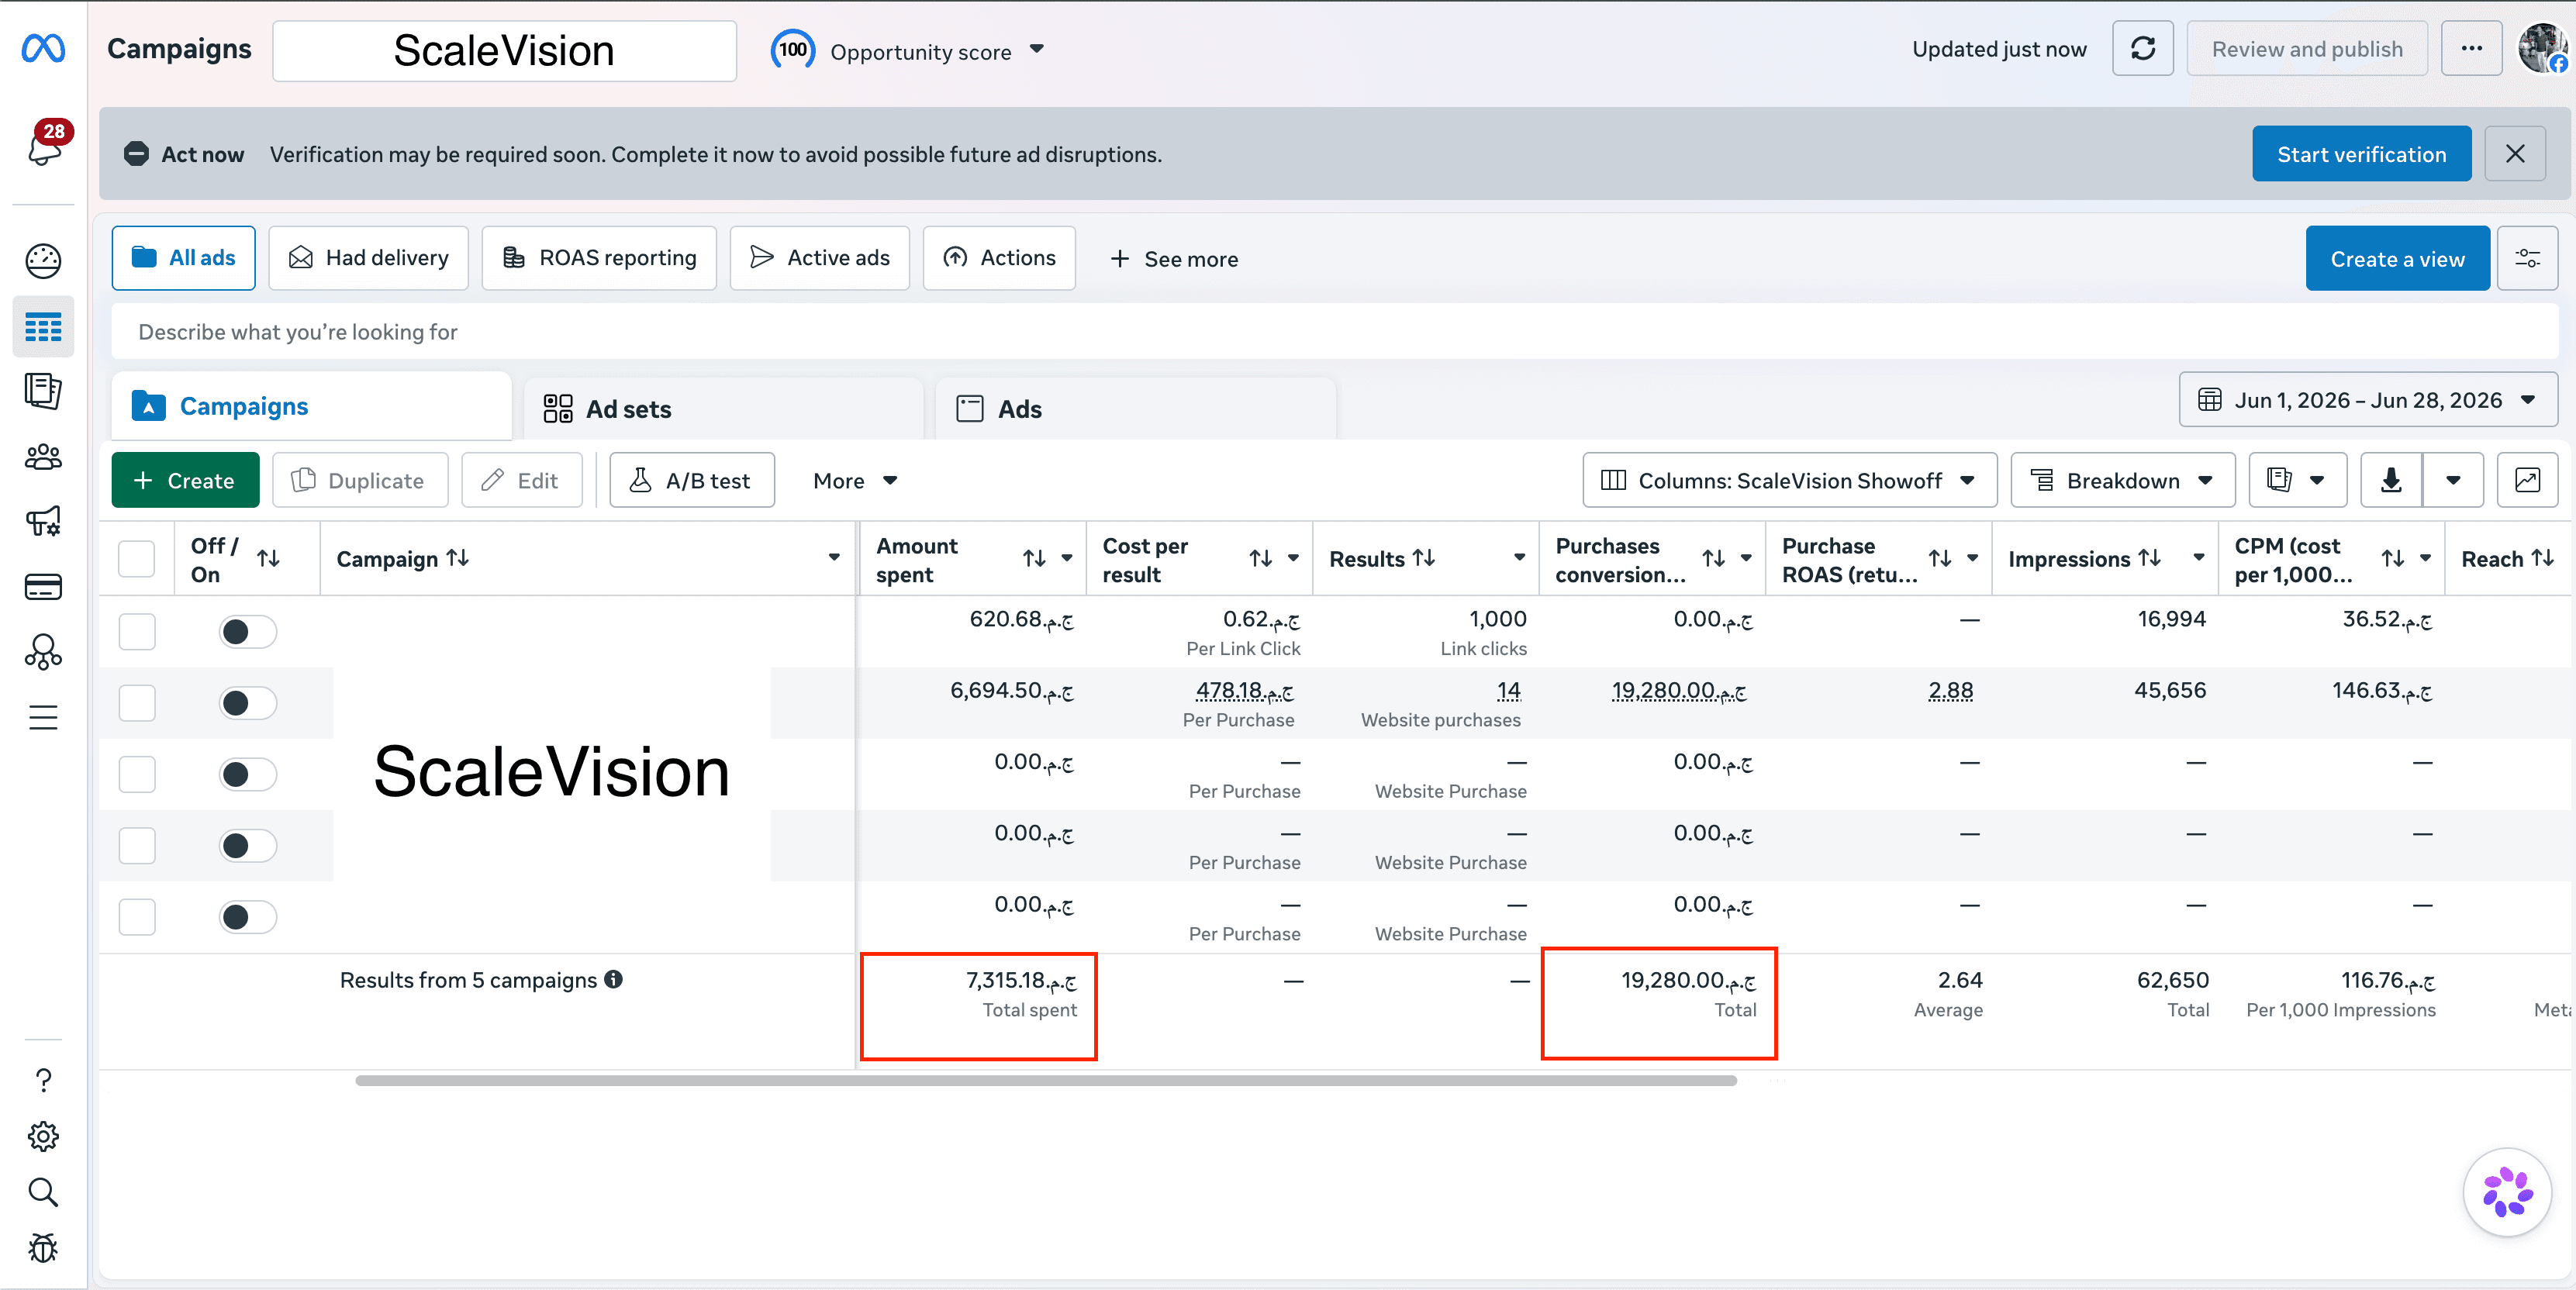
Task: Select the Active ads view
Action: (x=820, y=258)
